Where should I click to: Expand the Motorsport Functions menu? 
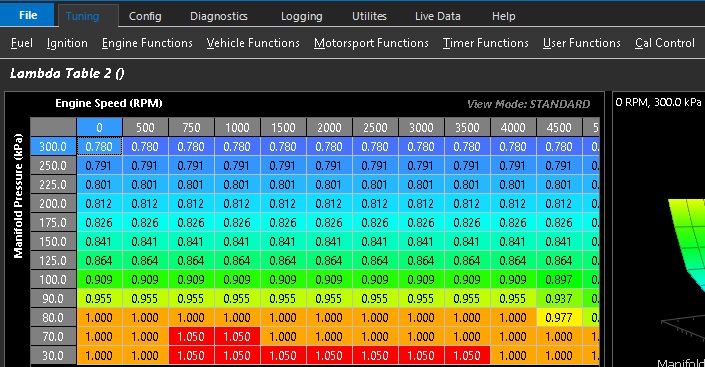point(371,43)
